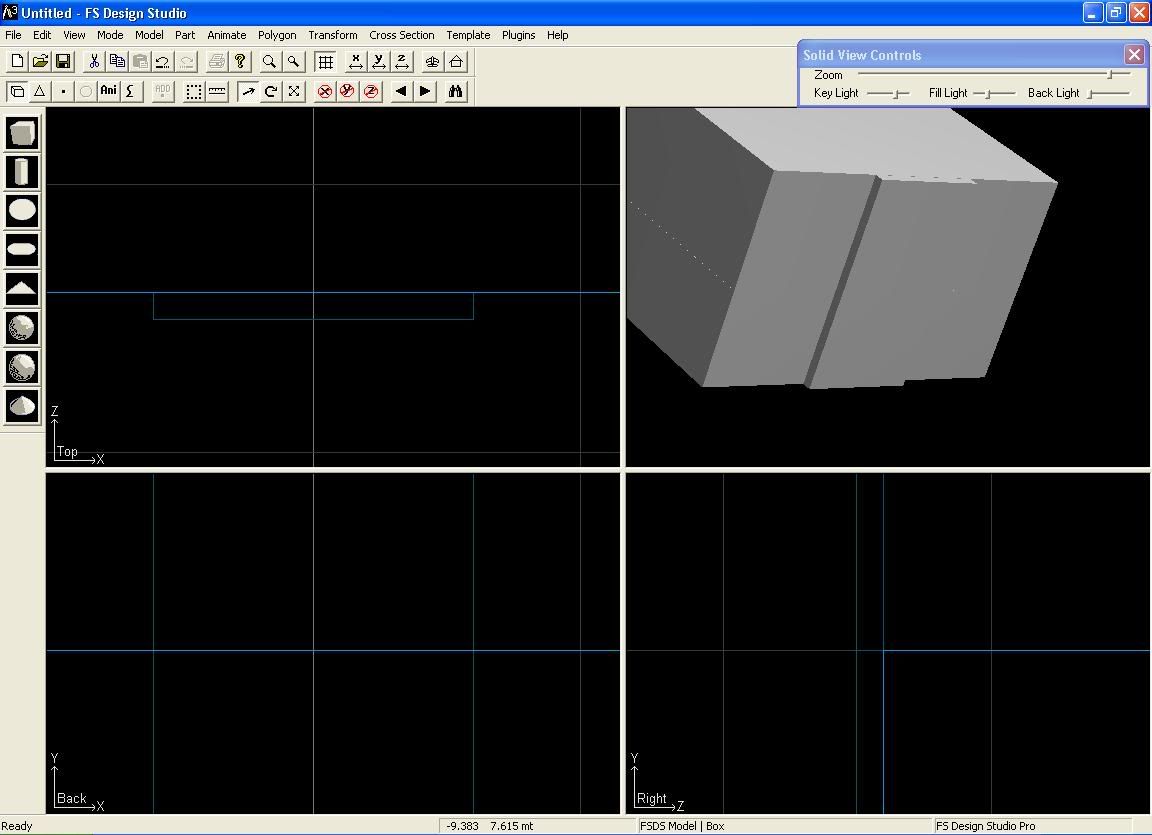1152x835 pixels.
Task: Undo the last action in the toolbar
Action: click(x=163, y=62)
